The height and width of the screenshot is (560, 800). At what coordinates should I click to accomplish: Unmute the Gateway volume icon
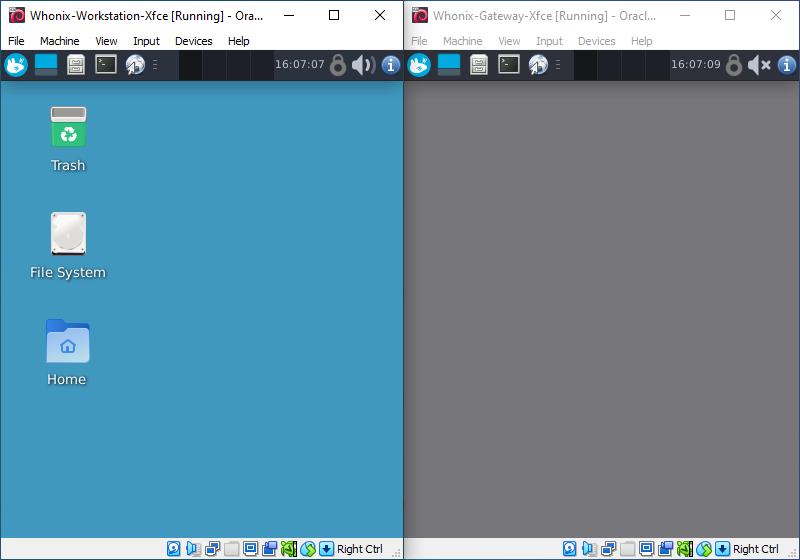point(760,65)
